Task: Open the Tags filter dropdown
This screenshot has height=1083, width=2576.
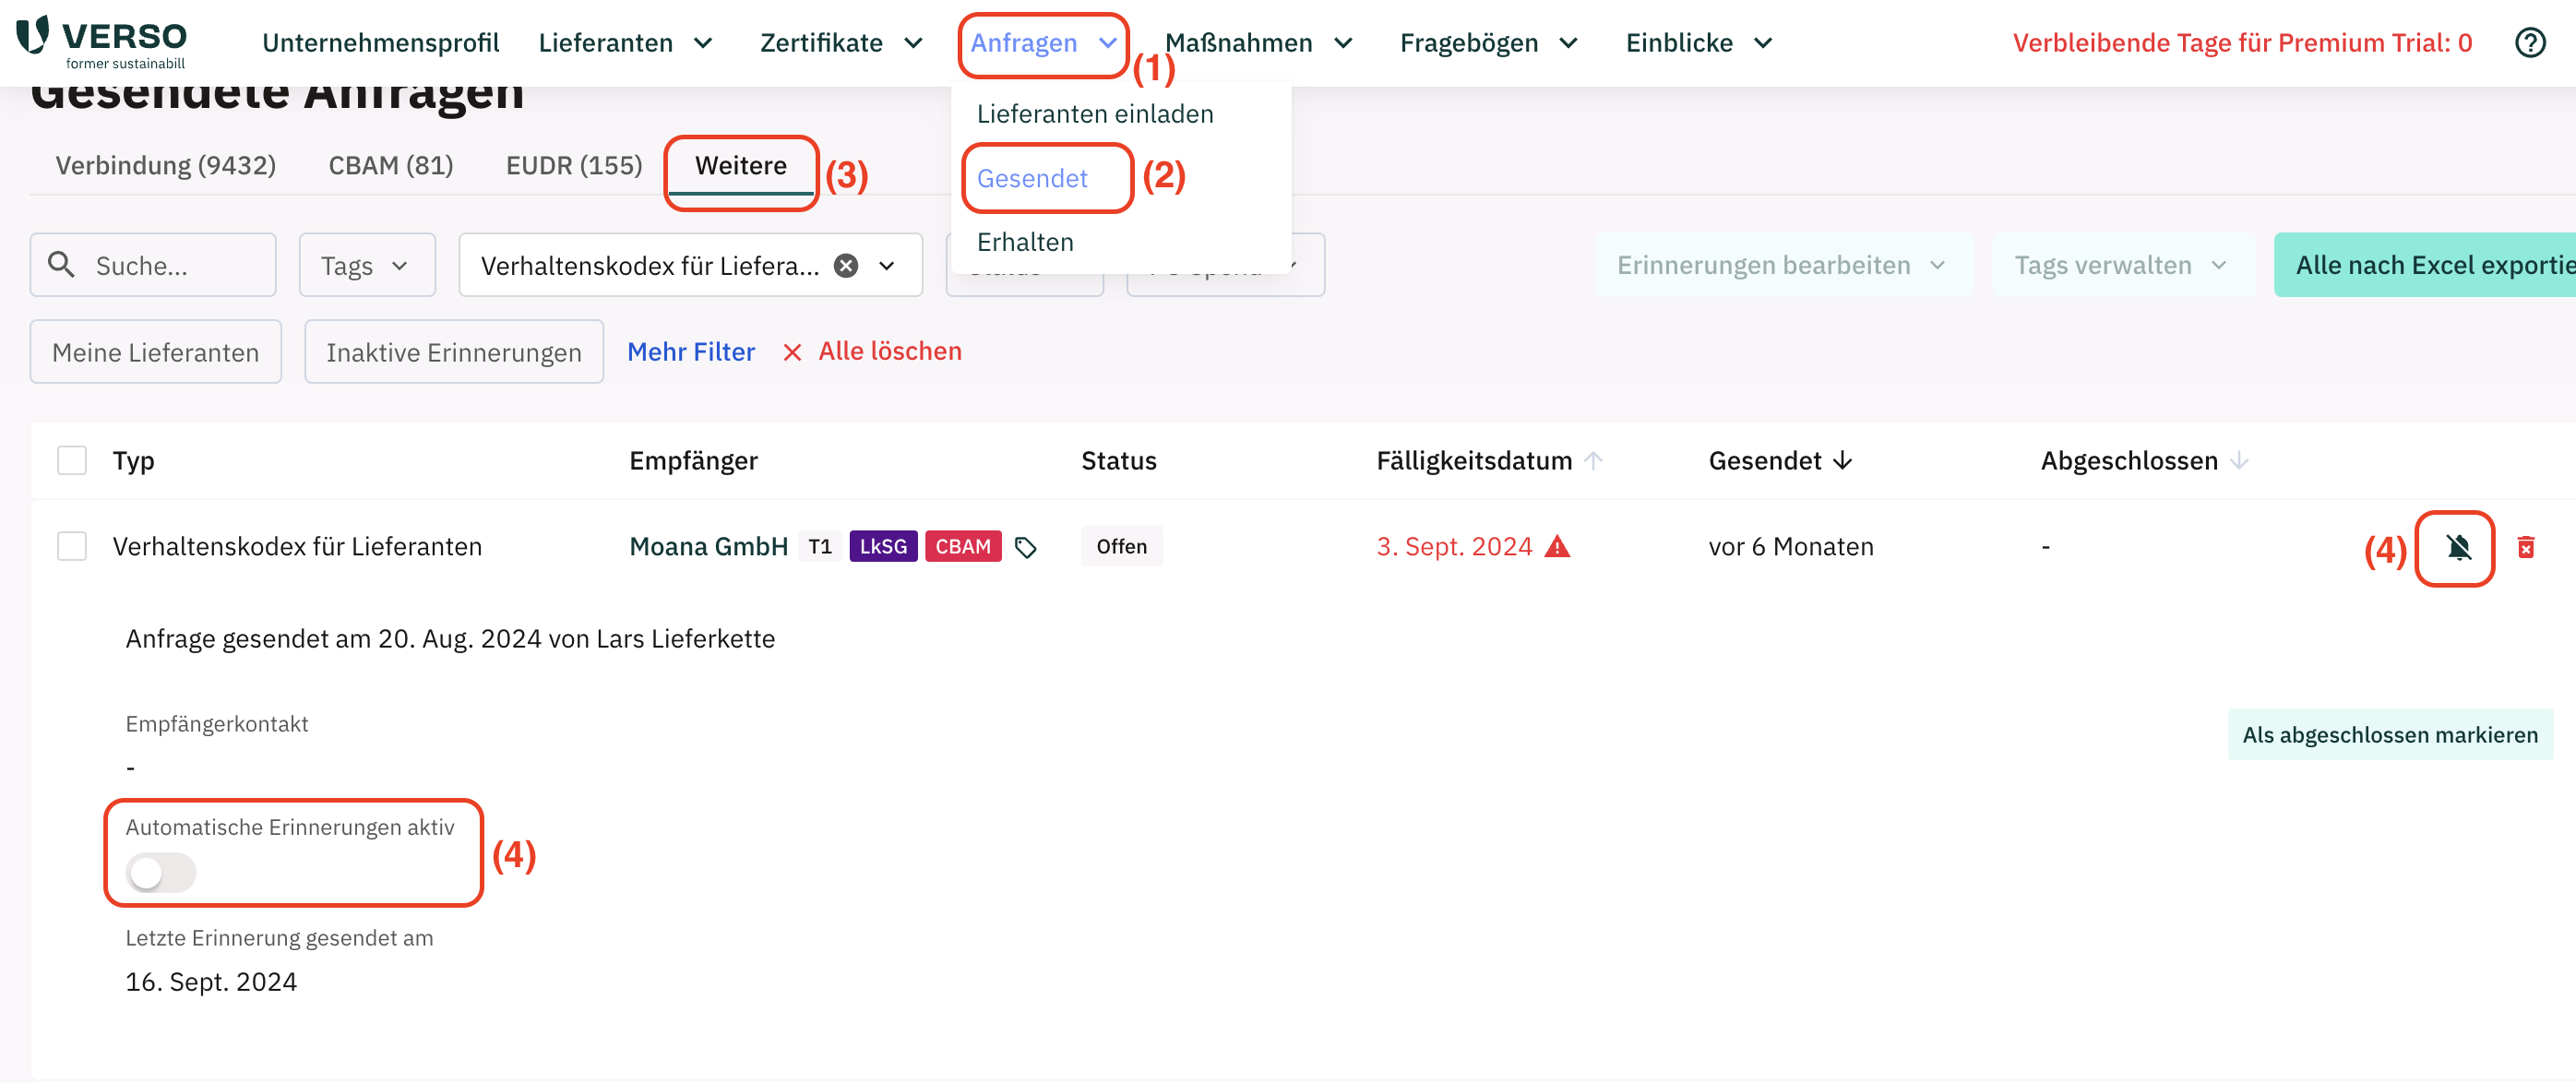Action: pos(366,265)
